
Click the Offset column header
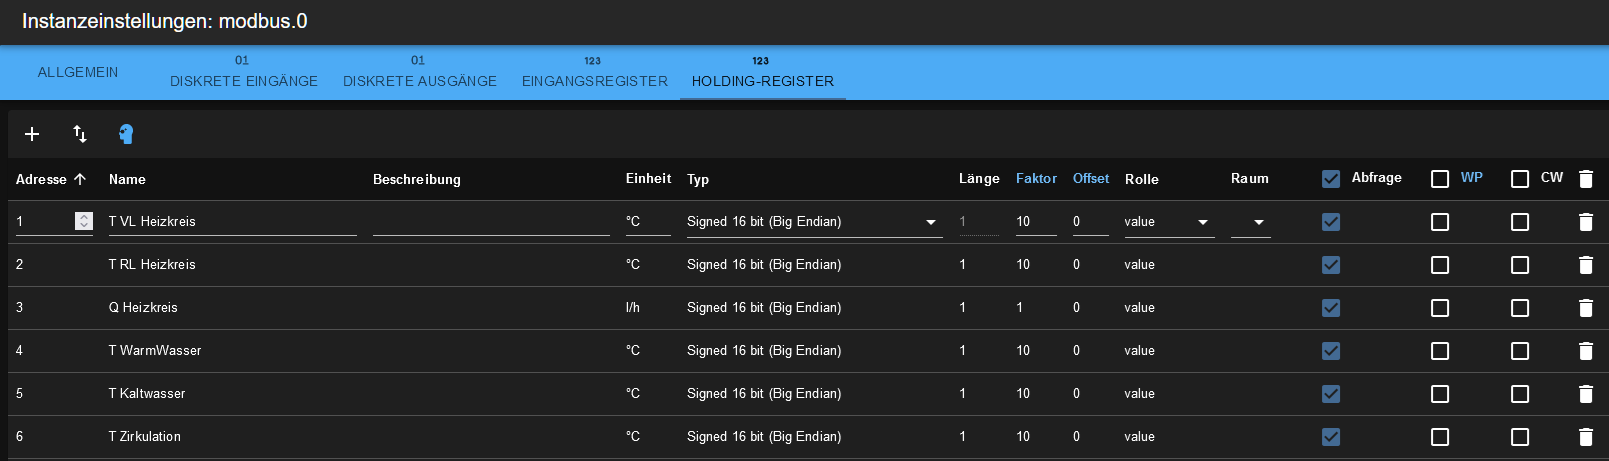coord(1091,179)
